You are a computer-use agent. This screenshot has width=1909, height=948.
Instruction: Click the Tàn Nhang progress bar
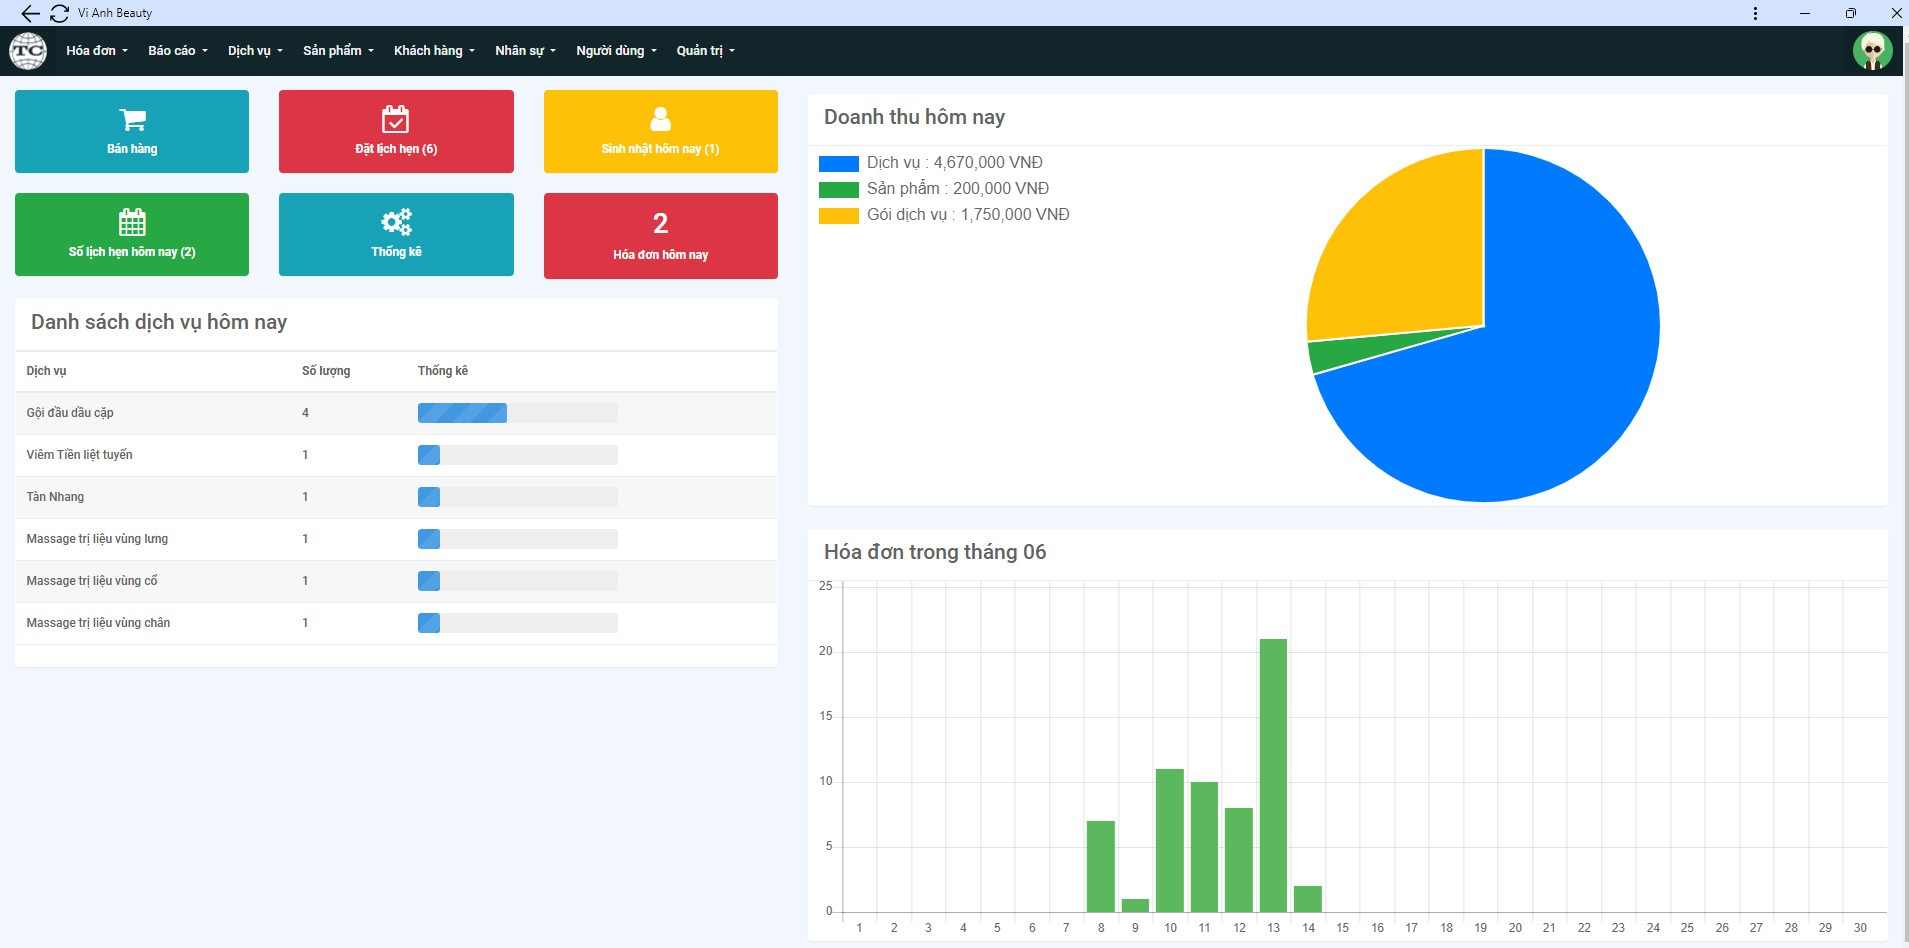point(517,497)
